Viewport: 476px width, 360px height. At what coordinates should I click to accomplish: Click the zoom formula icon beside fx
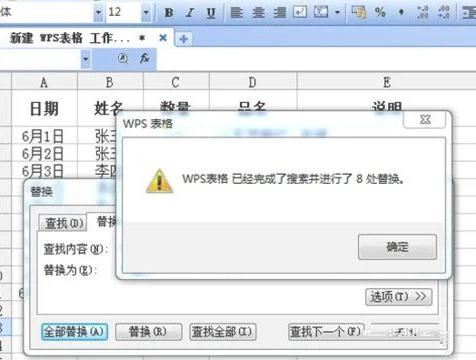[x=123, y=59]
